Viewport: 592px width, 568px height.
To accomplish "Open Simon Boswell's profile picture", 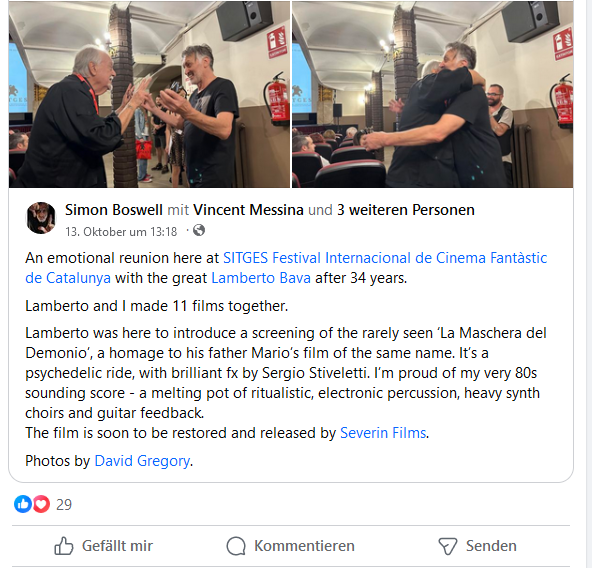I will click(41, 218).
